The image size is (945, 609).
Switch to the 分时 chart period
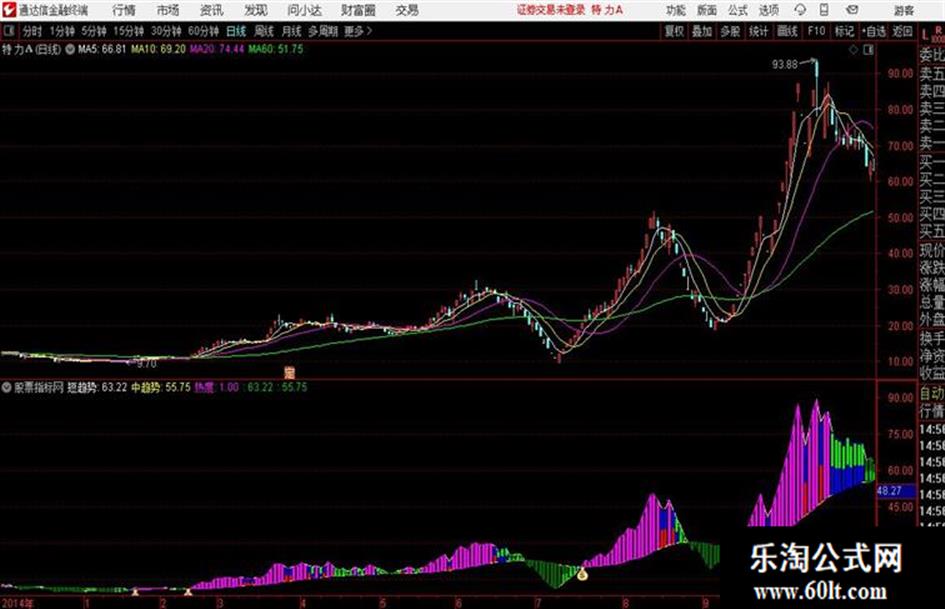pyautogui.click(x=33, y=31)
